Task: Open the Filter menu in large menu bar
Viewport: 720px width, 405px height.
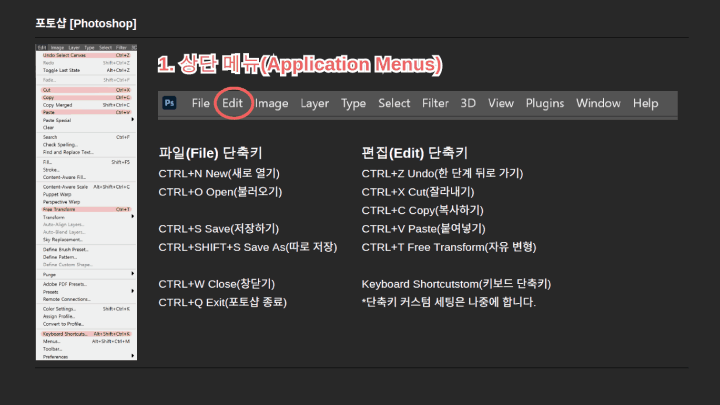Action: pyautogui.click(x=435, y=103)
